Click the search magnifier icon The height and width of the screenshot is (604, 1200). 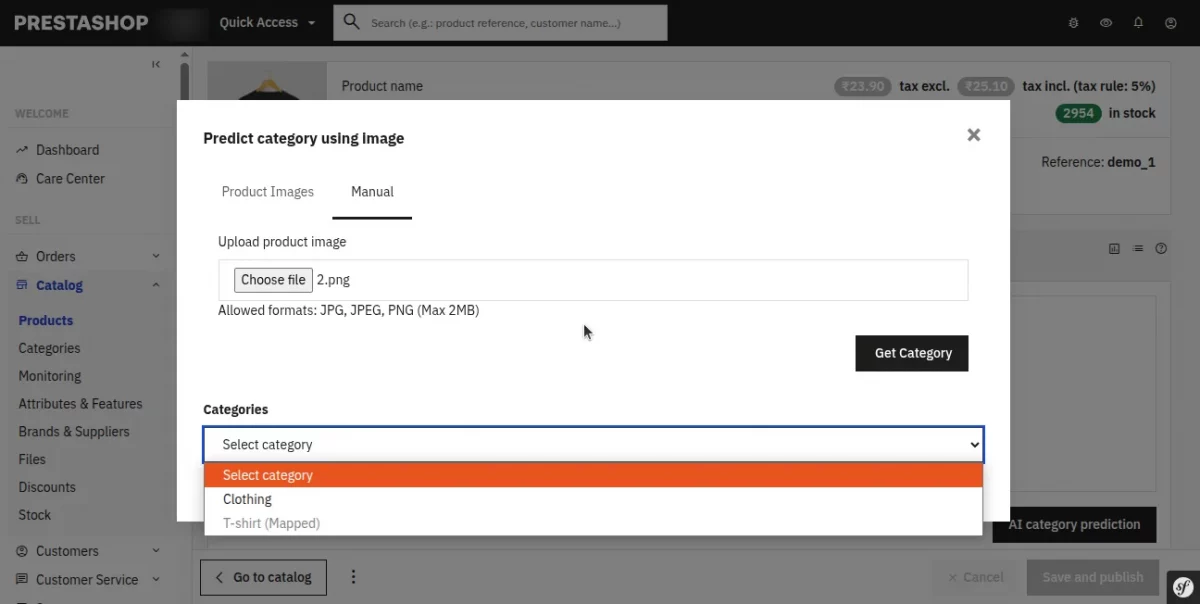(351, 22)
